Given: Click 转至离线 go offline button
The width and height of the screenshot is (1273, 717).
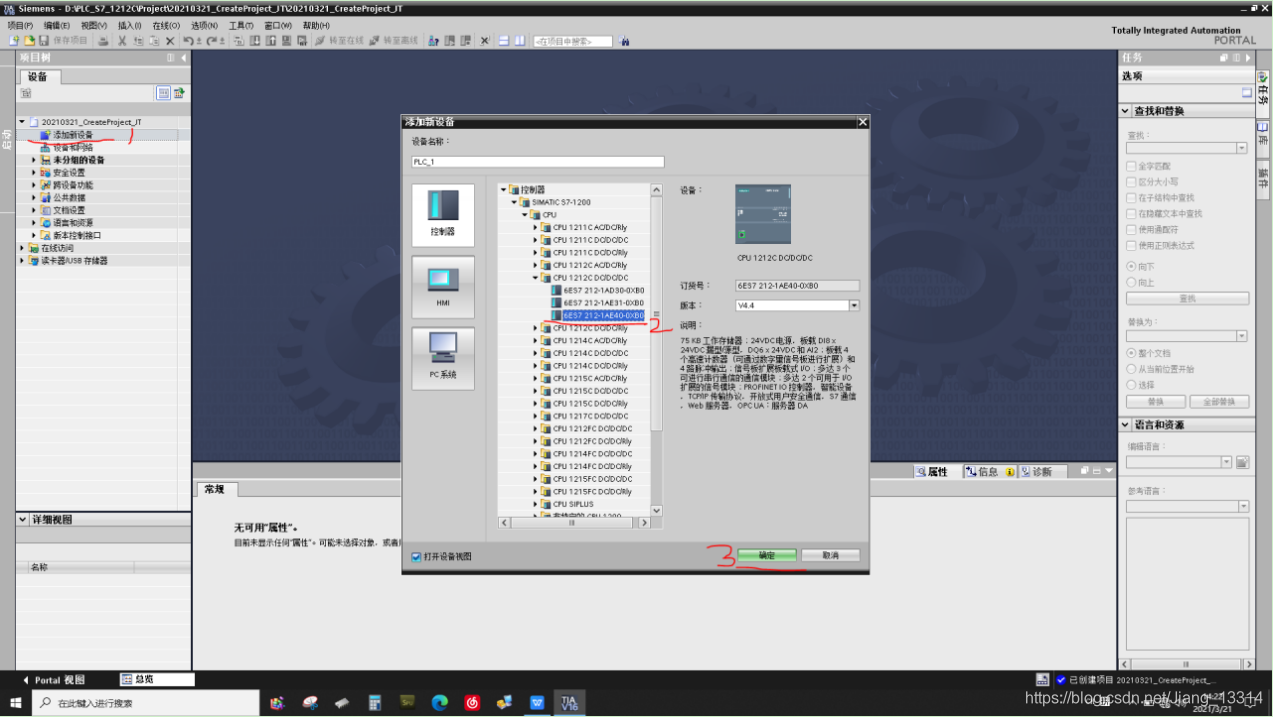Looking at the screenshot, I should [x=393, y=40].
